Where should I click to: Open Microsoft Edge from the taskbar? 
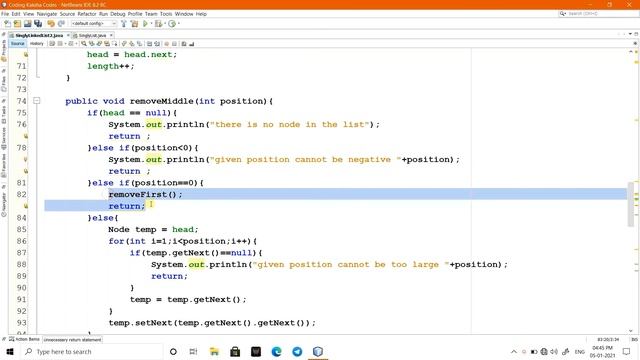(276, 351)
